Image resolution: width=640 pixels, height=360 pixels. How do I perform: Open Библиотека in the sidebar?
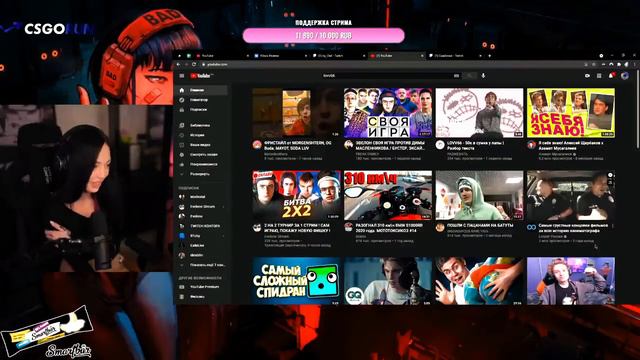pyautogui.click(x=202, y=125)
